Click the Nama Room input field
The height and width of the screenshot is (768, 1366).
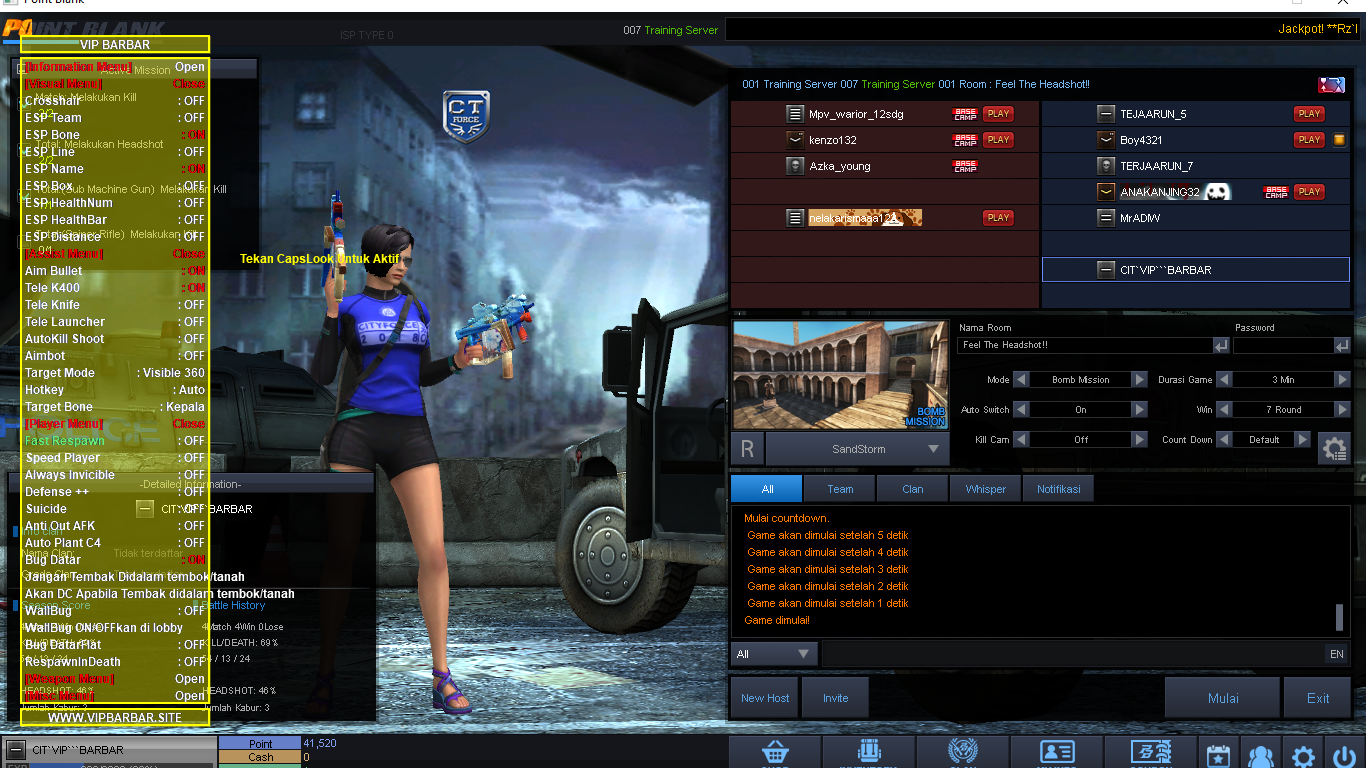[x=1085, y=345]
